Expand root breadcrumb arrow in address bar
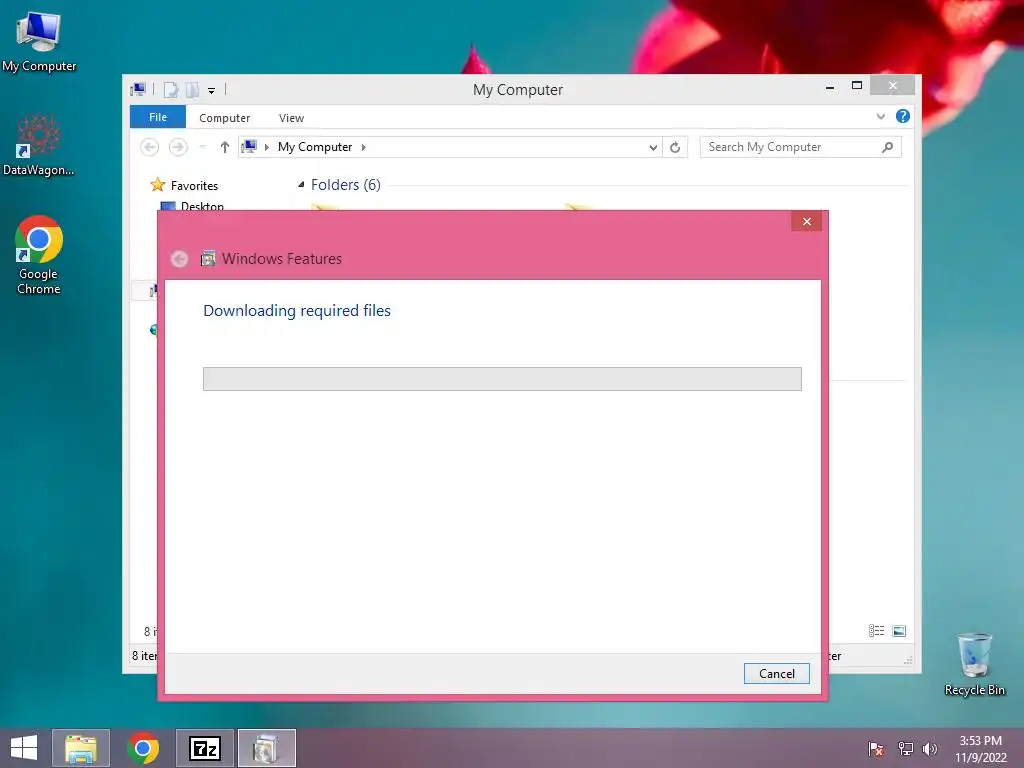The width and height of the screenshot is (1024, 768). coord(266,147)
